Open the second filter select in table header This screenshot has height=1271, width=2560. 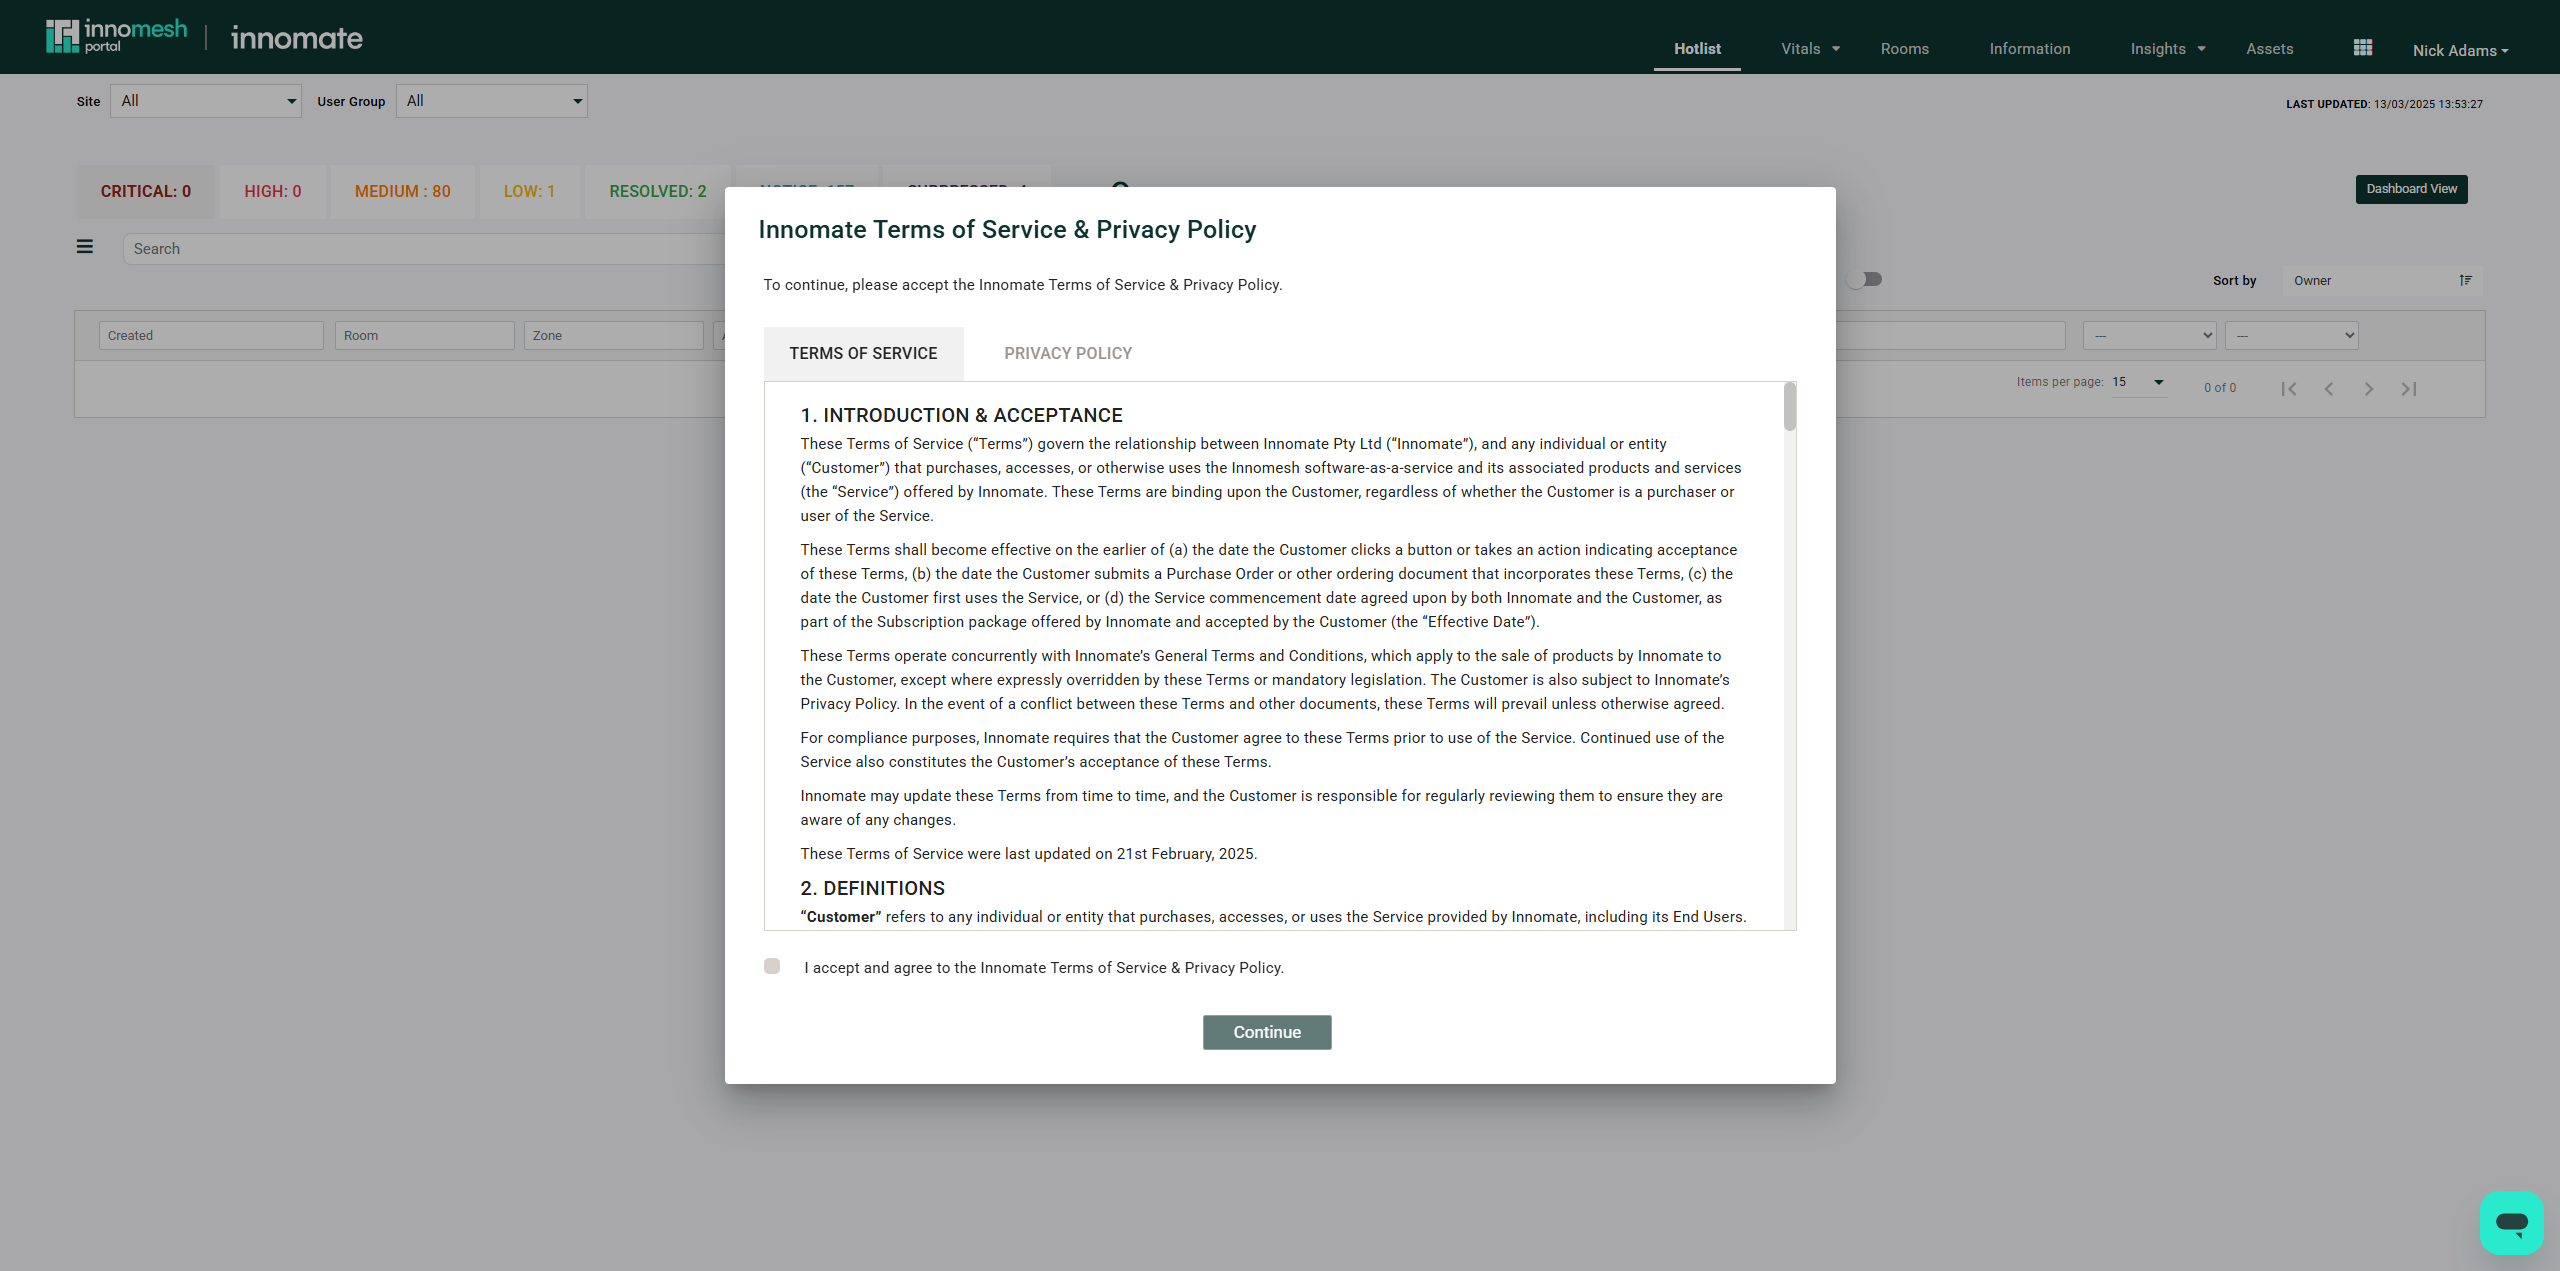(2292, 335)
